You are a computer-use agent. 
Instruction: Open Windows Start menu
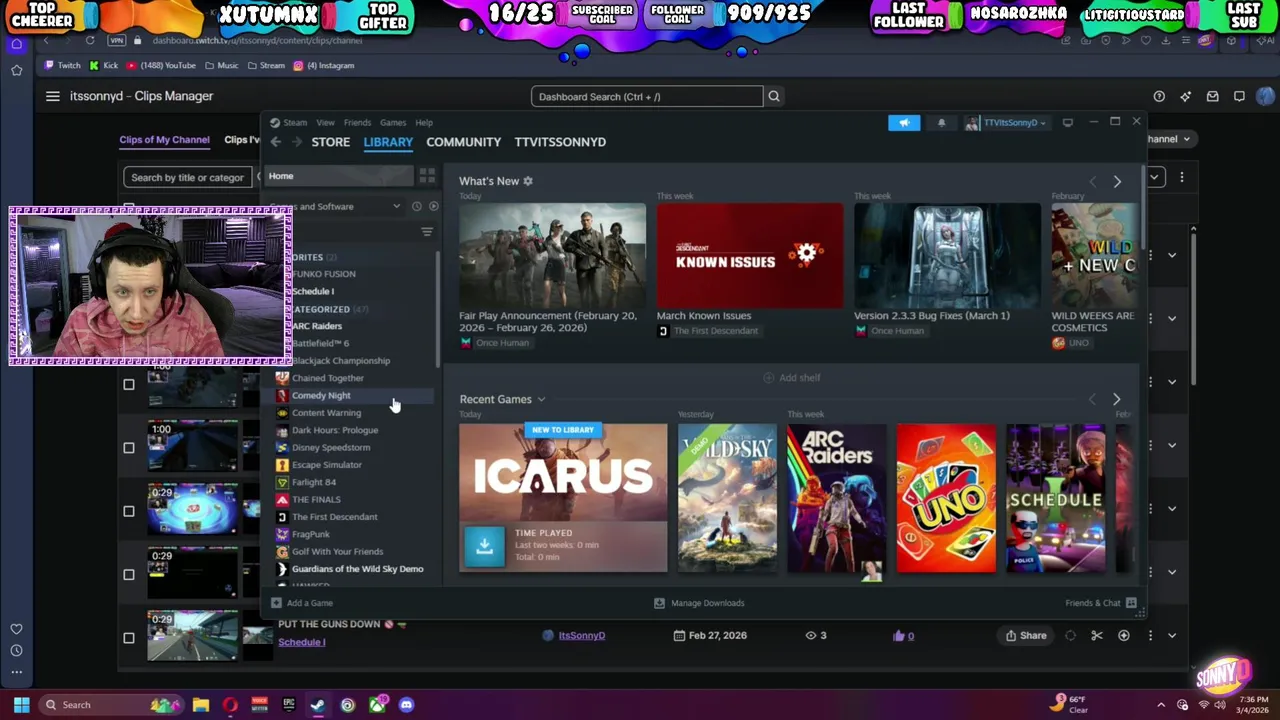(x=21, y=705)
